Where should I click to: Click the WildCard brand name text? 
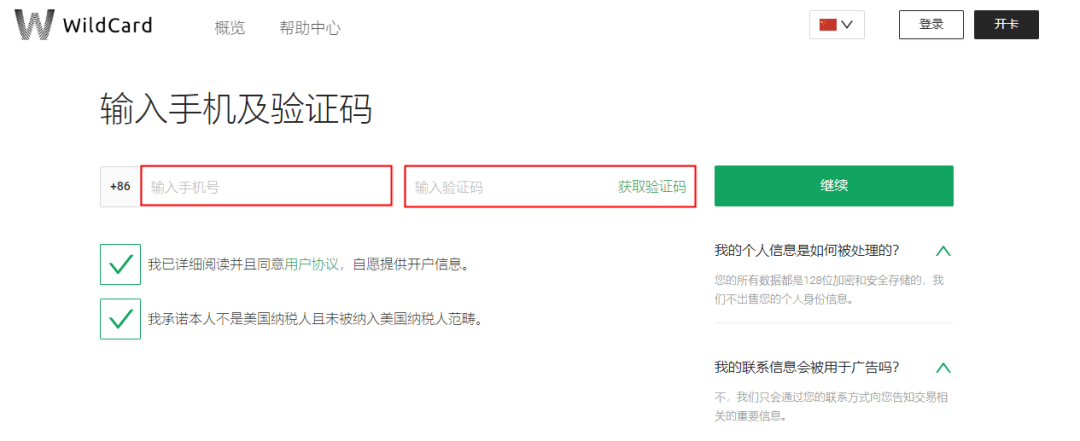pyautogui.click(x=107, y=25)
